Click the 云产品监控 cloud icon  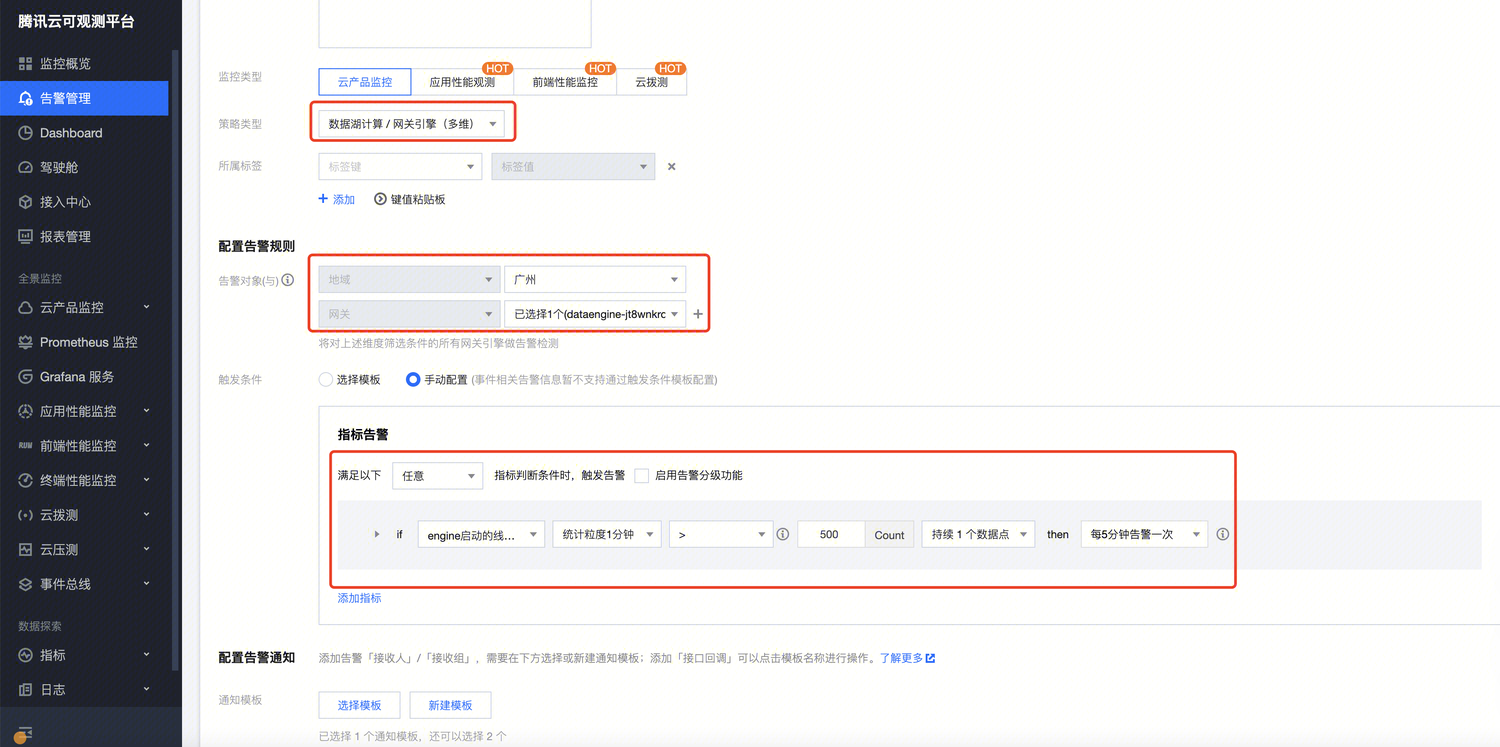point(26,307)
